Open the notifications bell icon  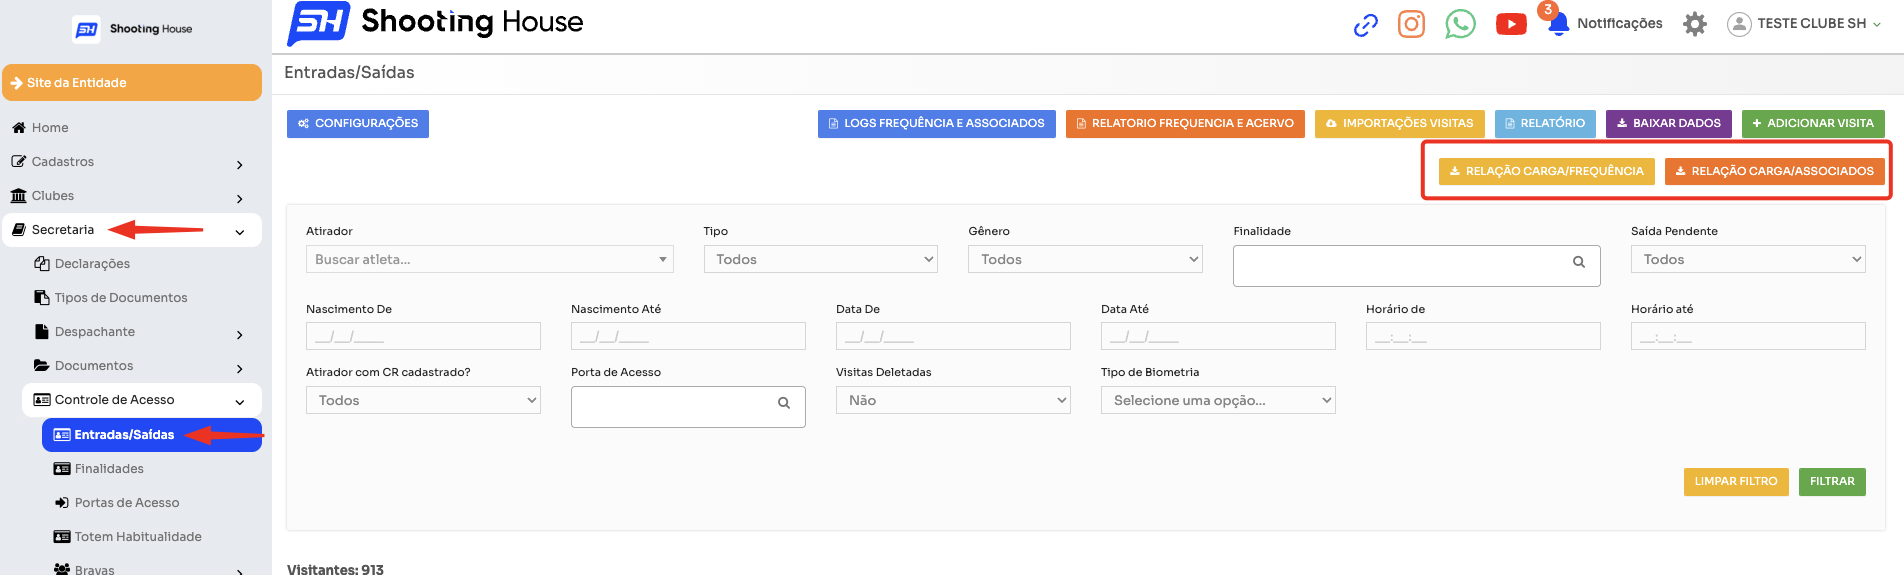1557,24
